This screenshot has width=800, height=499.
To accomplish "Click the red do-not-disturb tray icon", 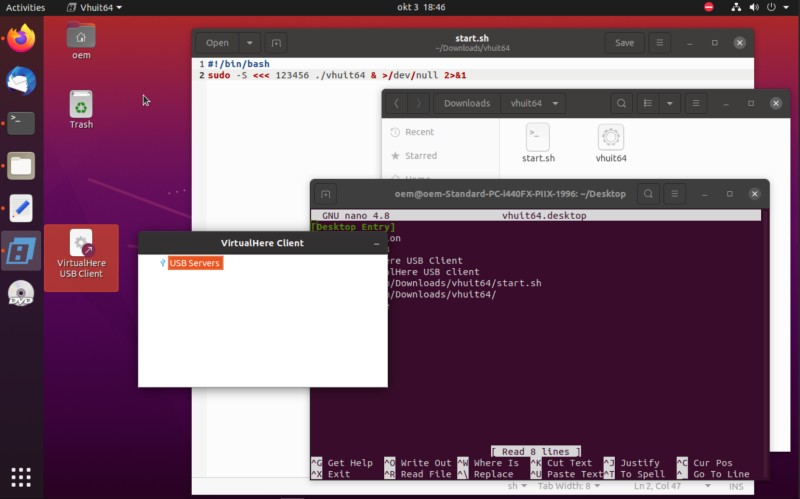I will (709, 7).
